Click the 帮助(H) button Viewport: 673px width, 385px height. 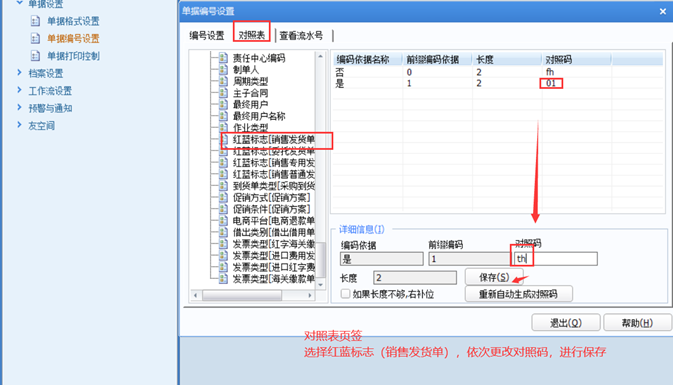pos(637,323)
